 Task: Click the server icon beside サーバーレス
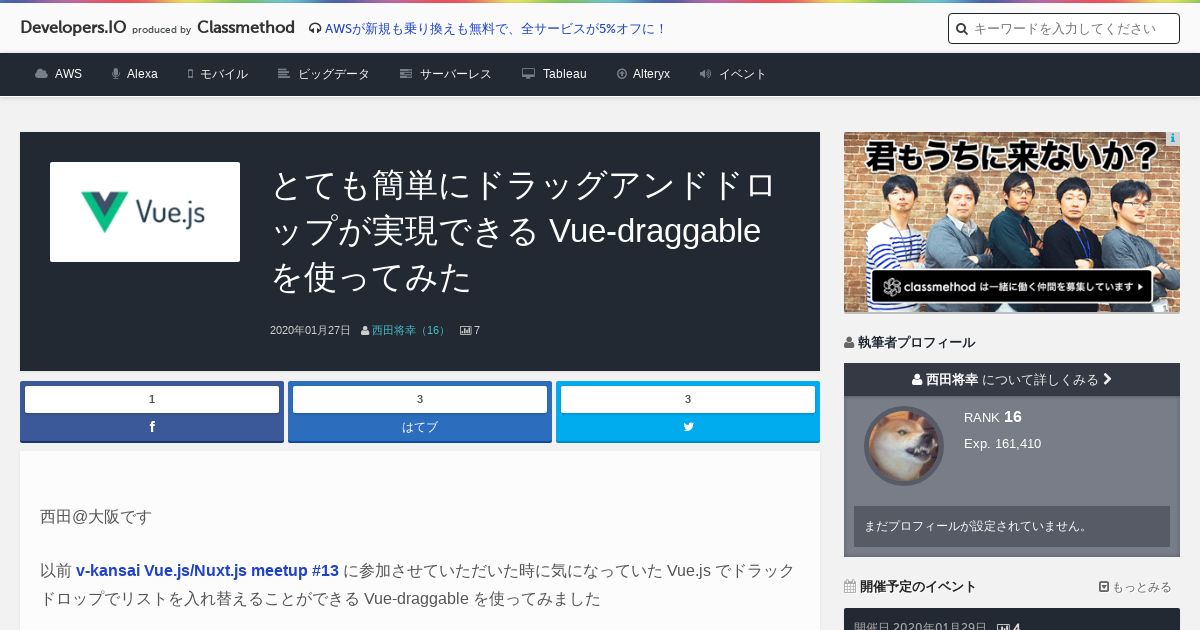click(406, 74)
